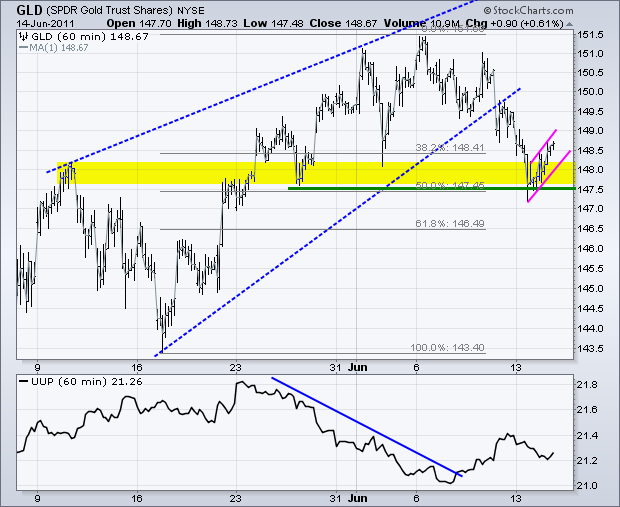Click the Low 147.48 value

tap(273, 23)
